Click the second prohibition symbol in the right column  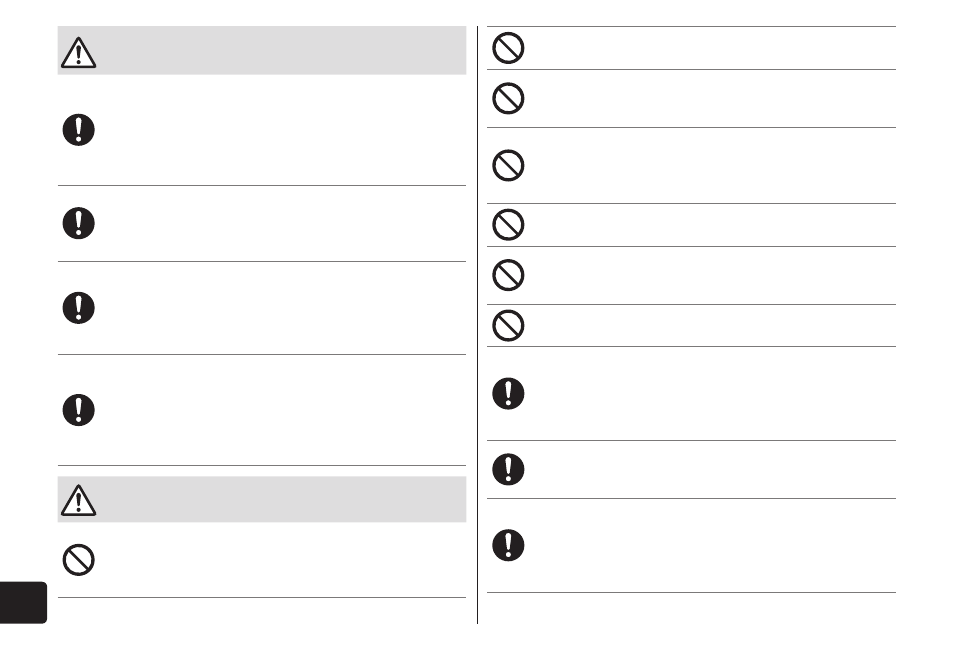(508, 99)
